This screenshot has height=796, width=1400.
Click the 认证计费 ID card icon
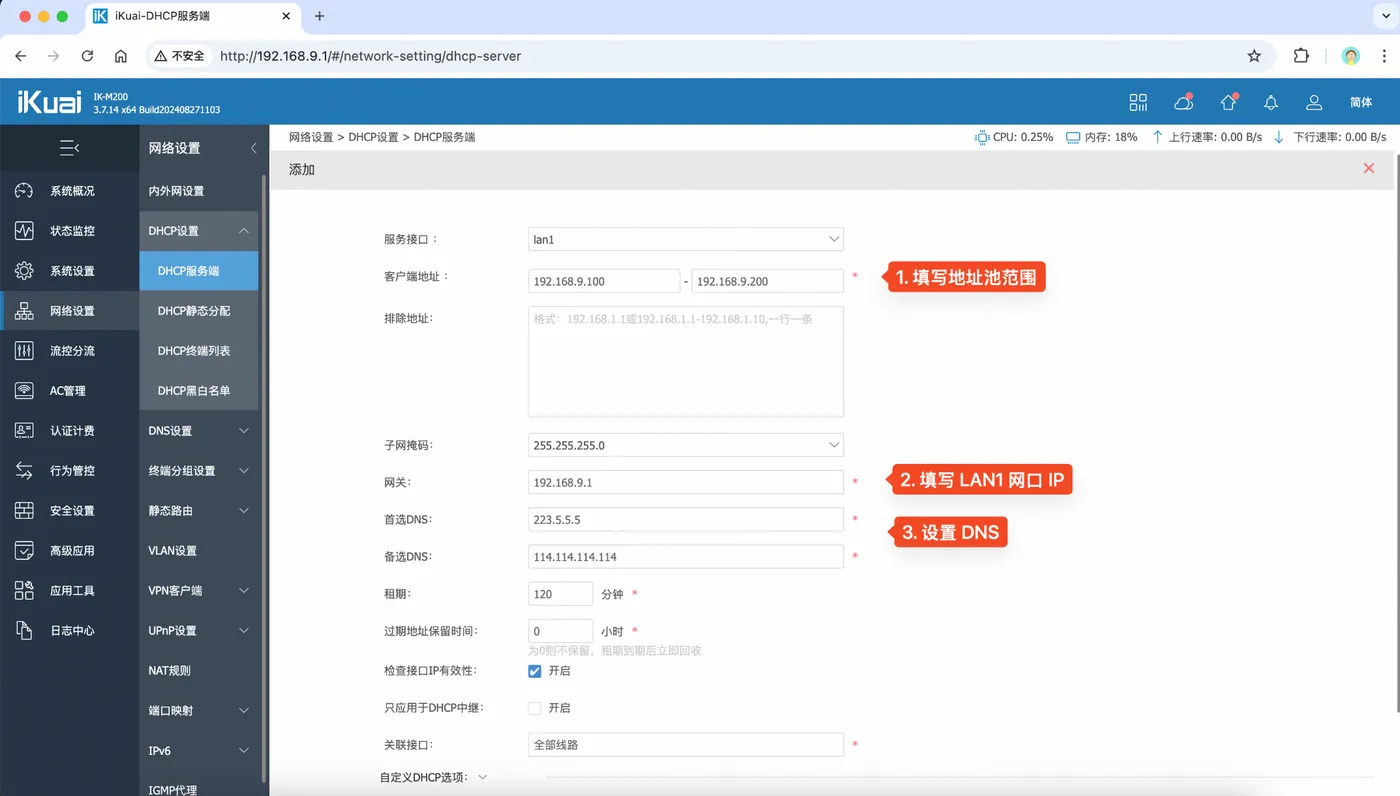[24, 431]
